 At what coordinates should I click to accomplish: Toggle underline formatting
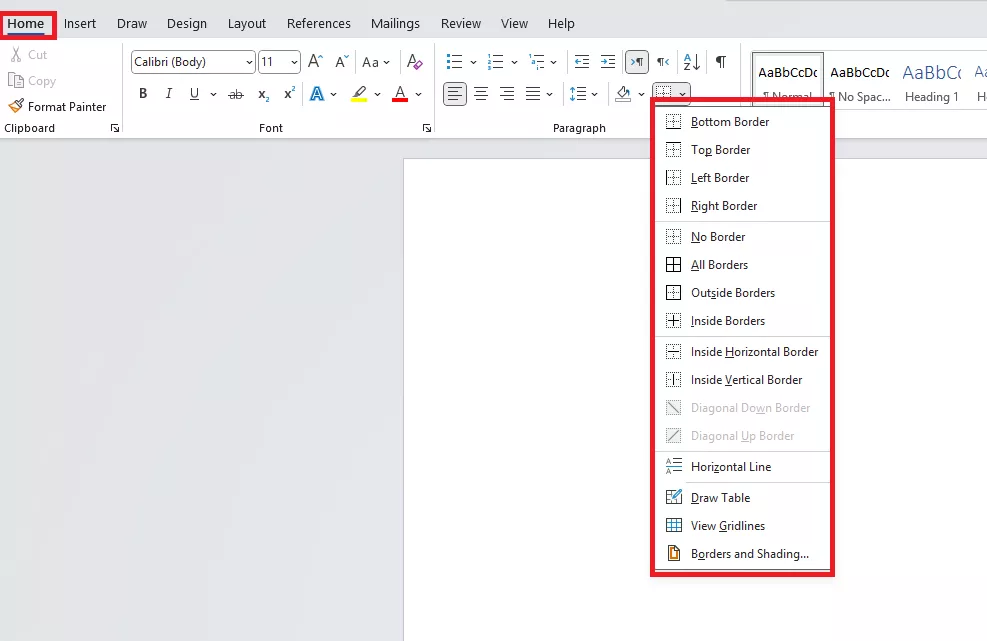click(194, 94)
